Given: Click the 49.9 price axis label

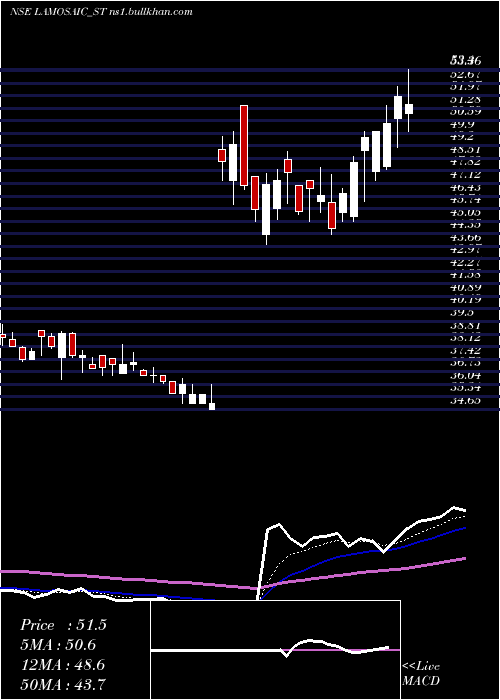Looking at the screenshot, I should tap(463, 124).
